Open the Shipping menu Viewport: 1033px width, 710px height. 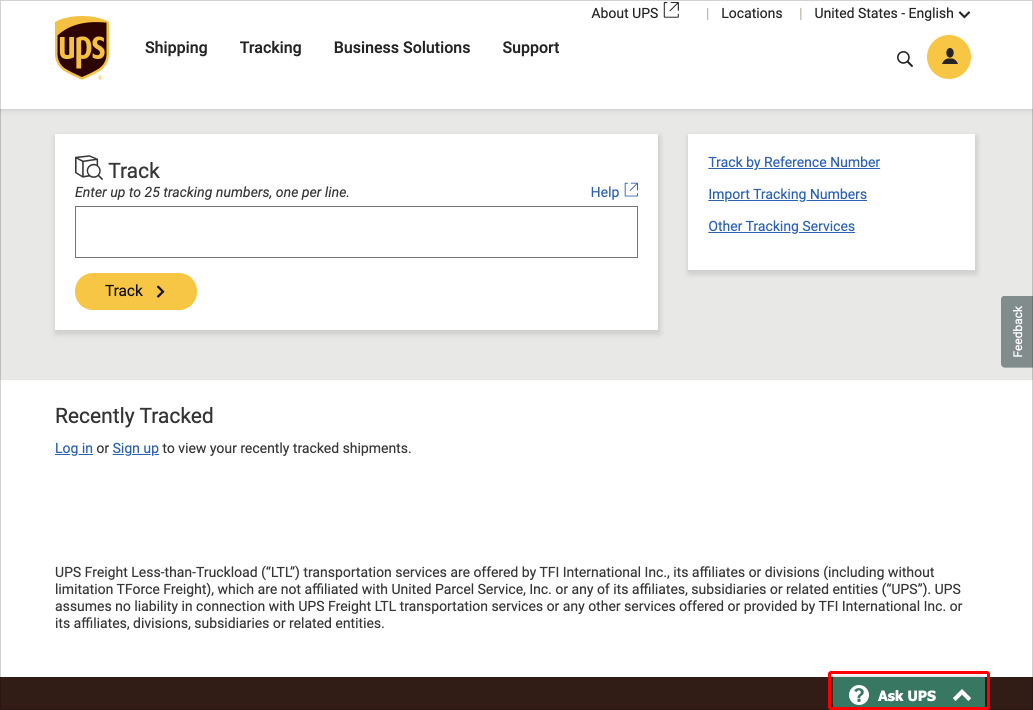tap(176, 48)
